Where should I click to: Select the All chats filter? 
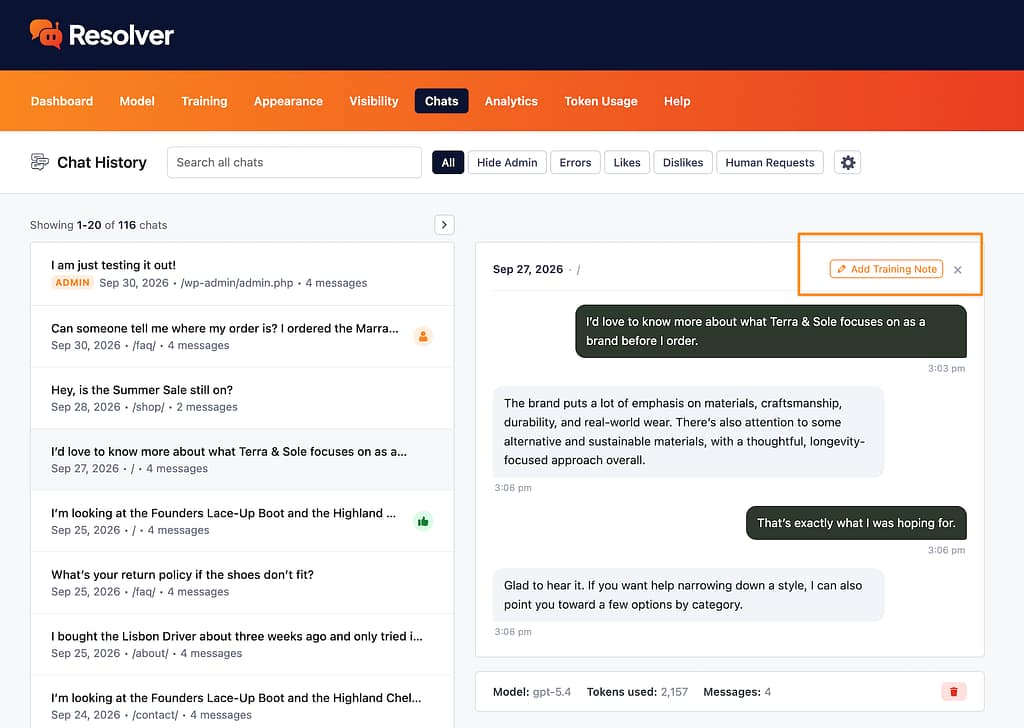tap(448, 163)
